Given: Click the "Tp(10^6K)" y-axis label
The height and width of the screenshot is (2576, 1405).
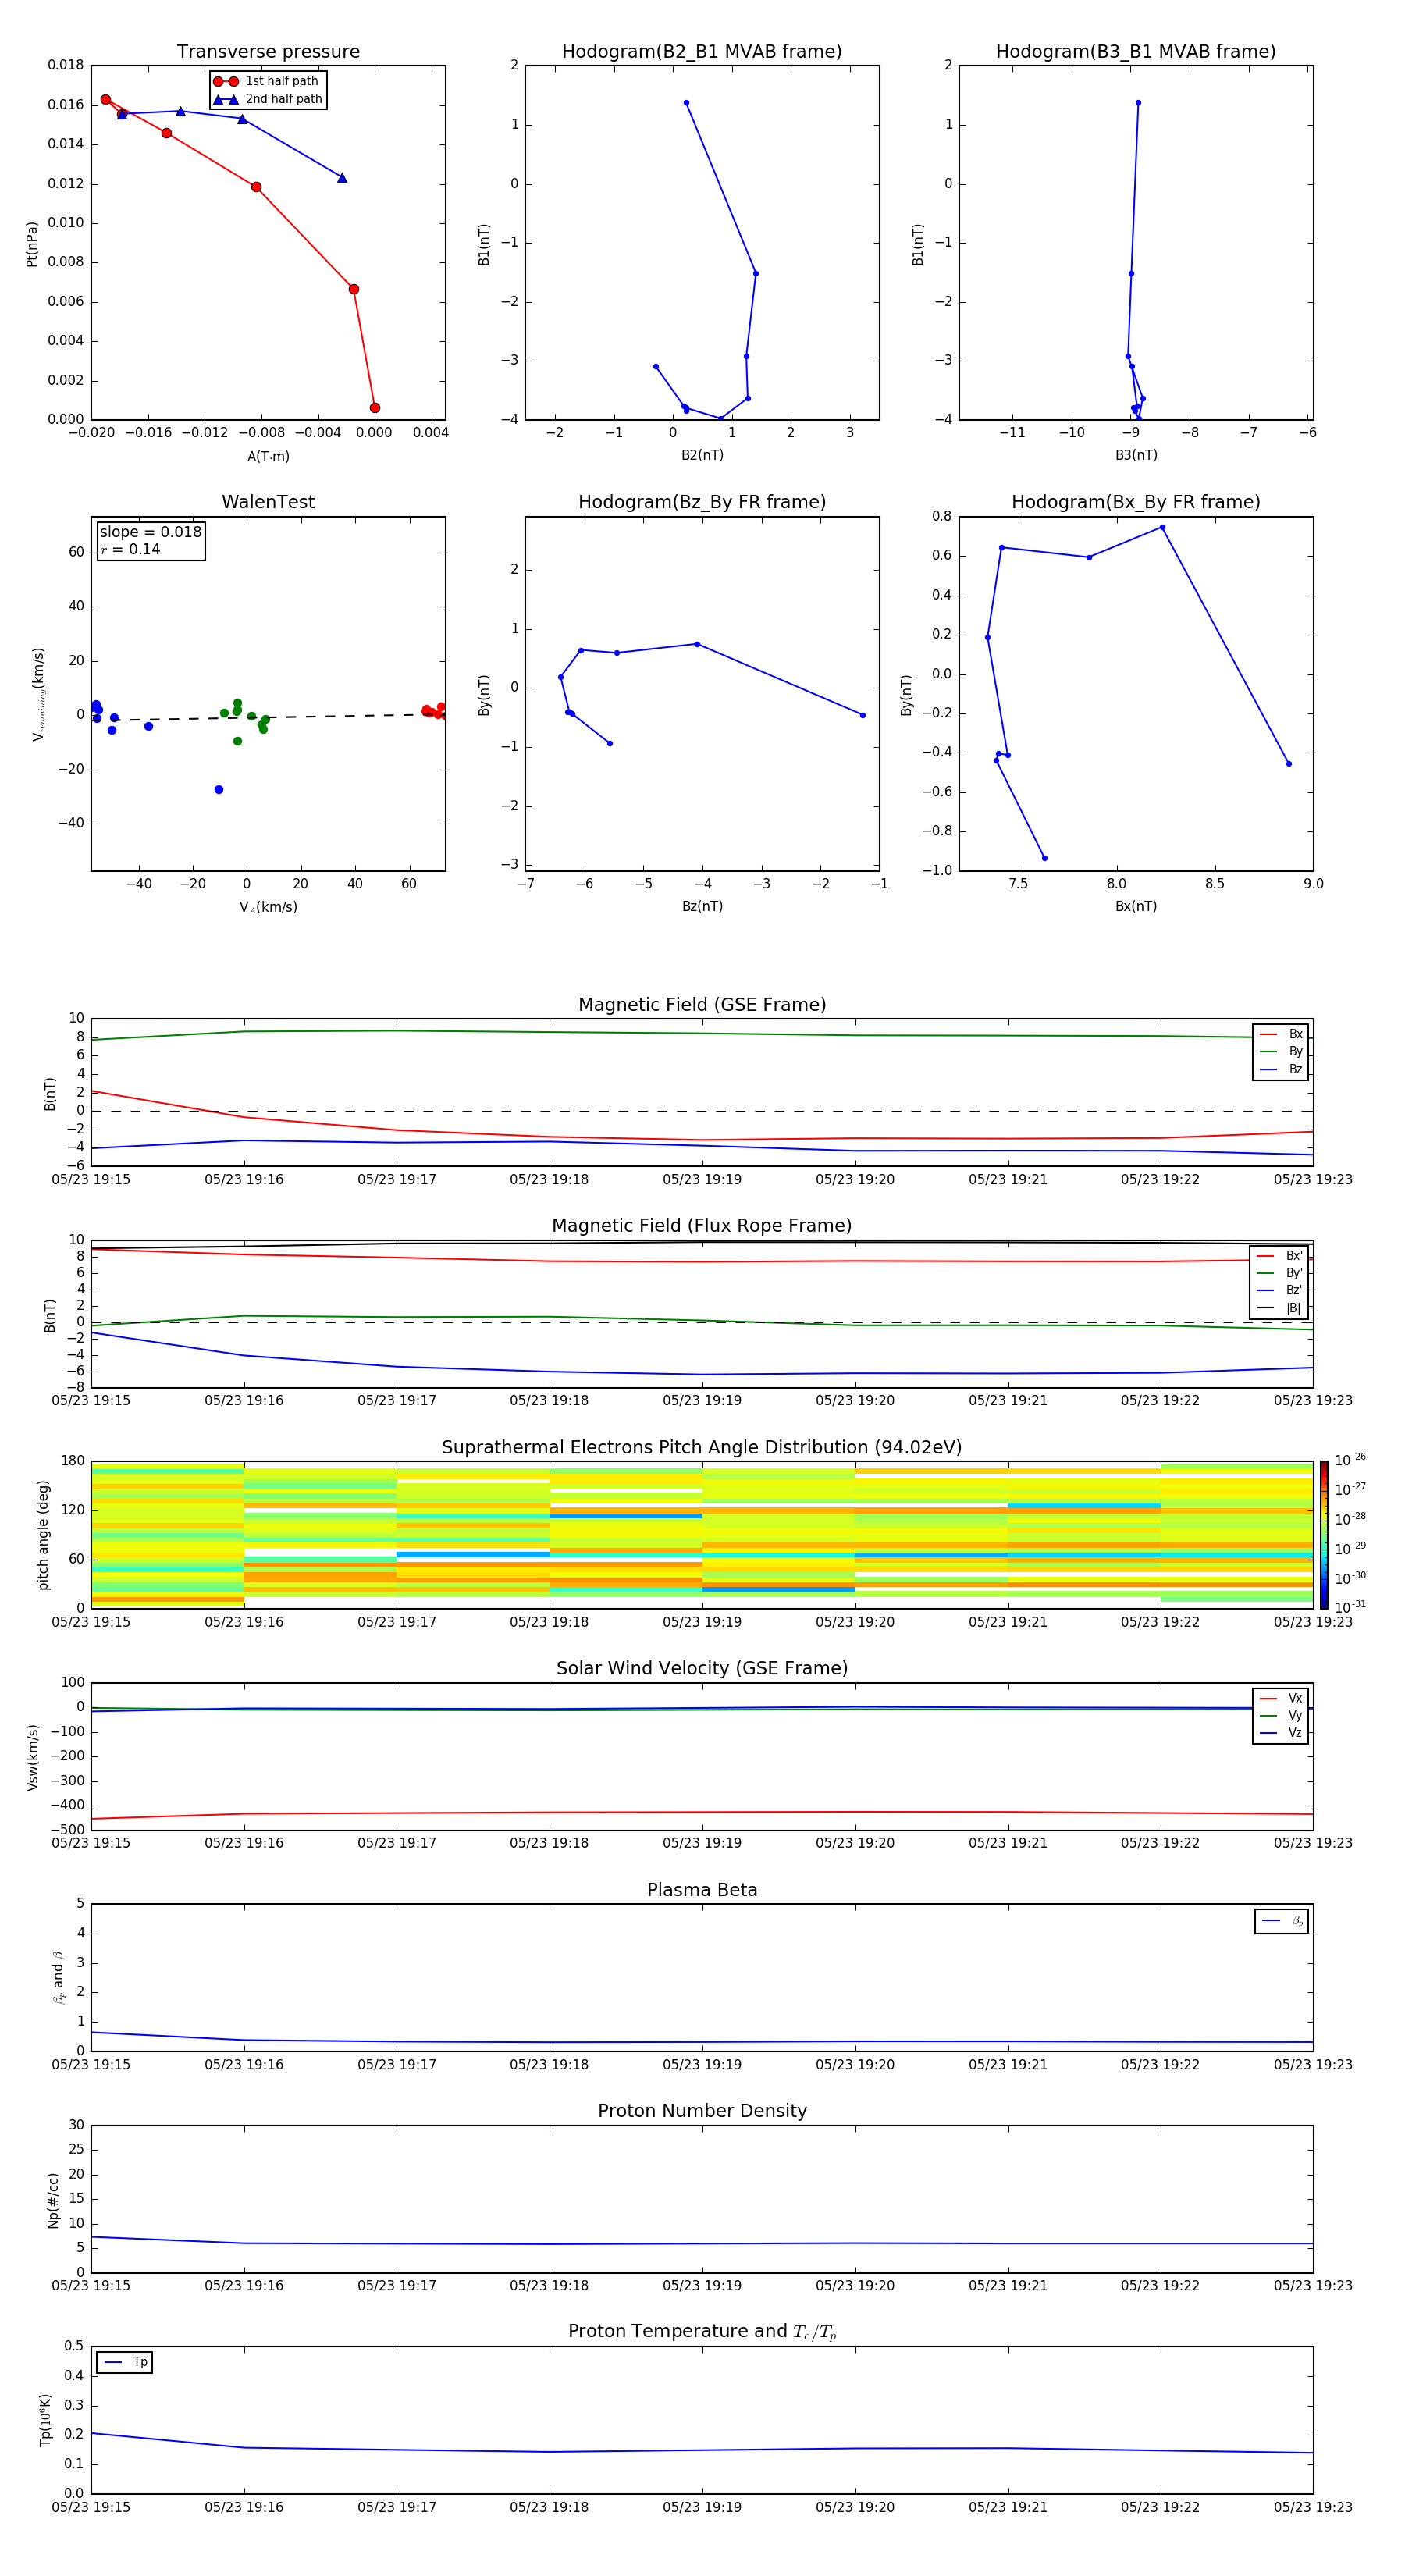Looking at the screenshot, I should (x=45, y=2420).
